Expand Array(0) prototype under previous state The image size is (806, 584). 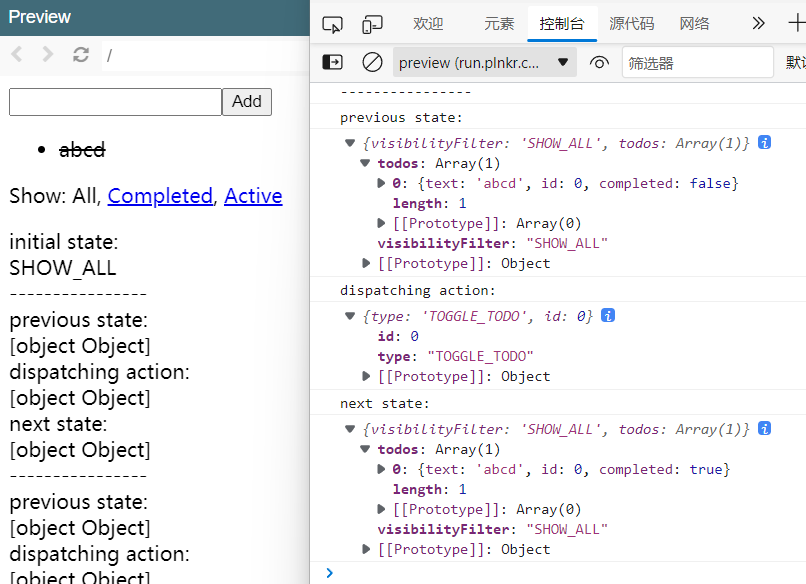click(x=381, y=223)
